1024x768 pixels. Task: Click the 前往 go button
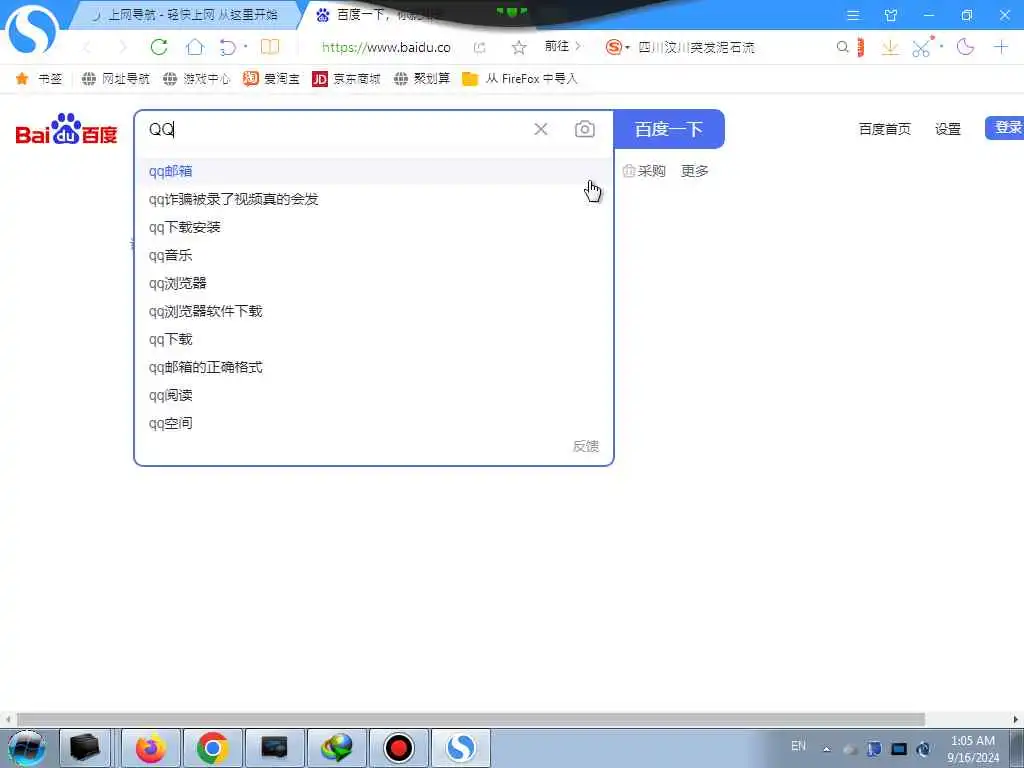click(x=562, y=46)
